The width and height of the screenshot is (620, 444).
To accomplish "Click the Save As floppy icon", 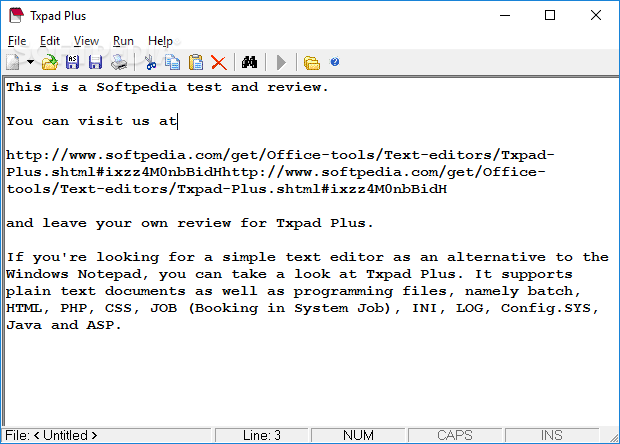I will point(72,62).
